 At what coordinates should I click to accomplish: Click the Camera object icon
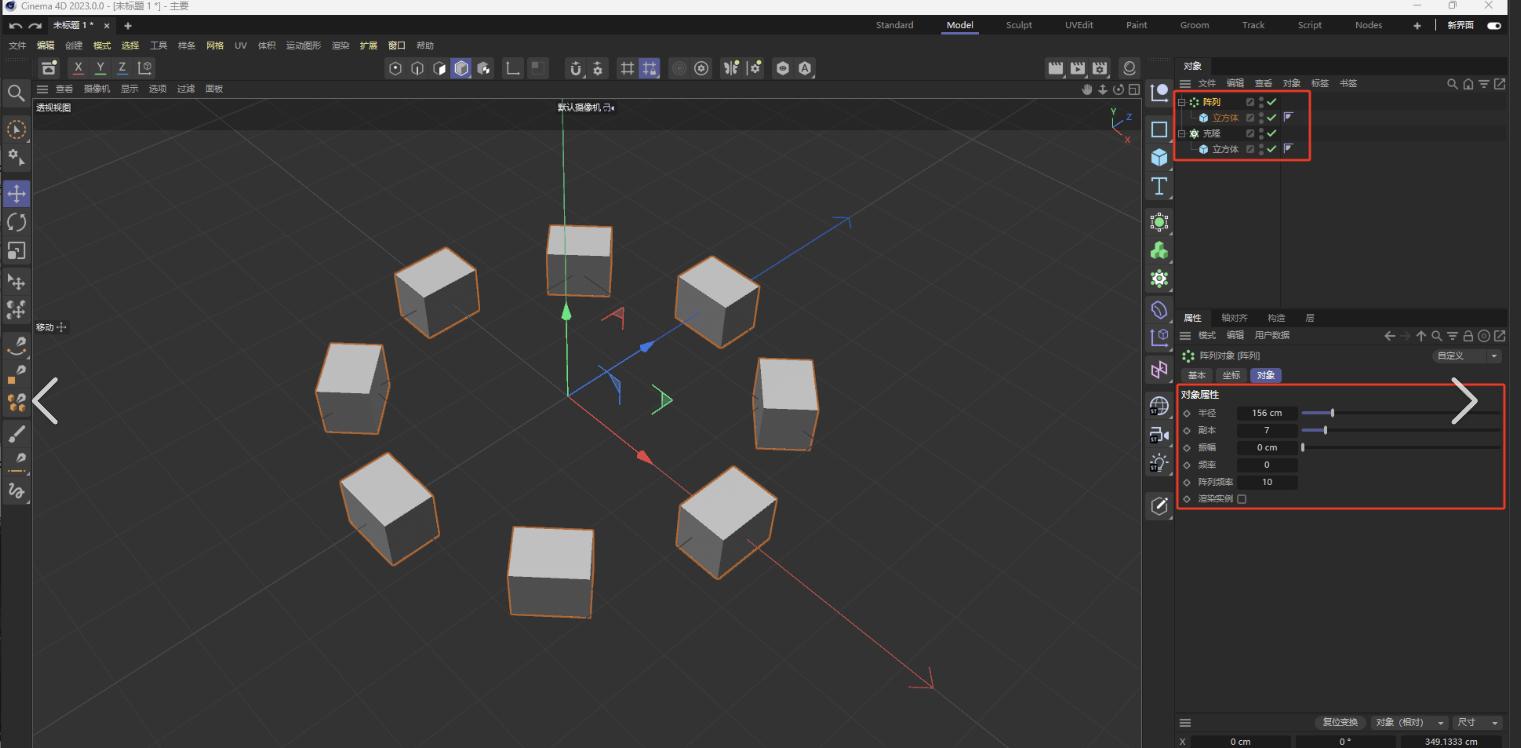pos(1159,435)
